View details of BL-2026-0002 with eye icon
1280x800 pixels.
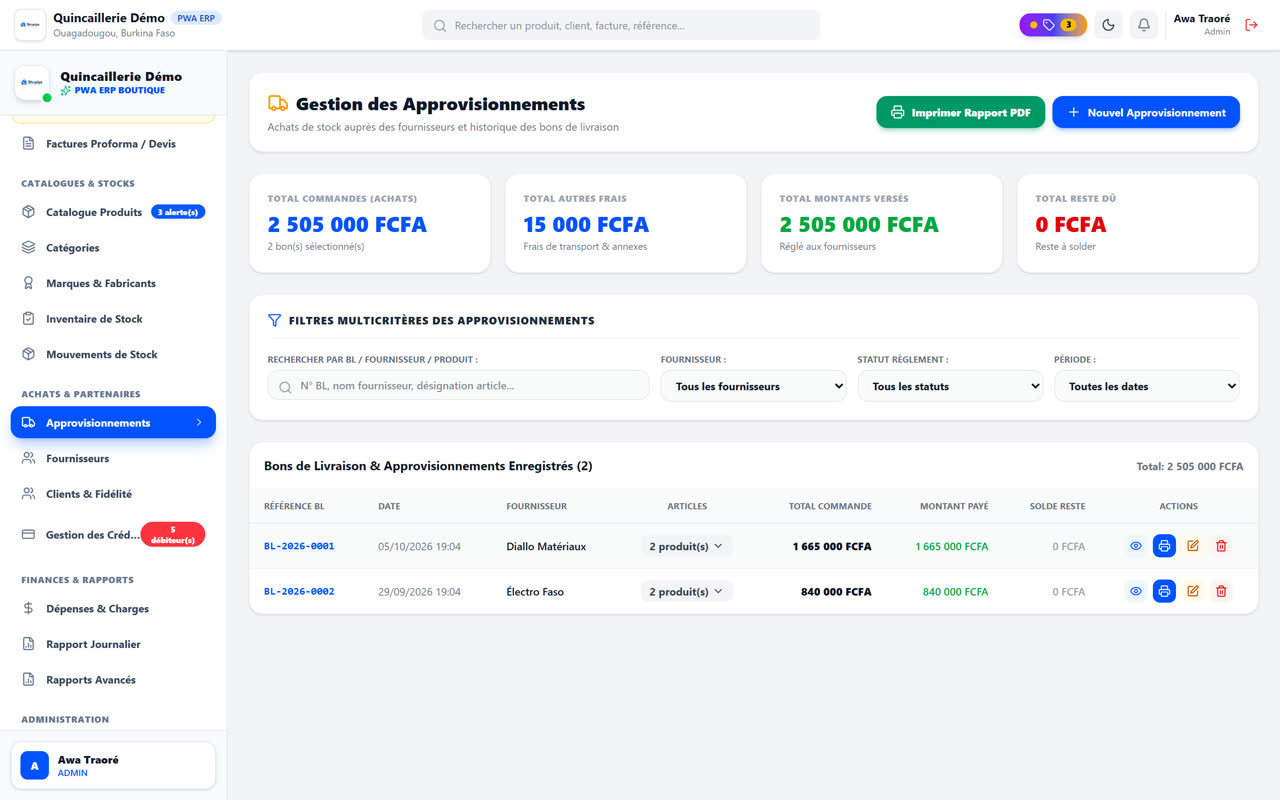[x=1136, y=591]
